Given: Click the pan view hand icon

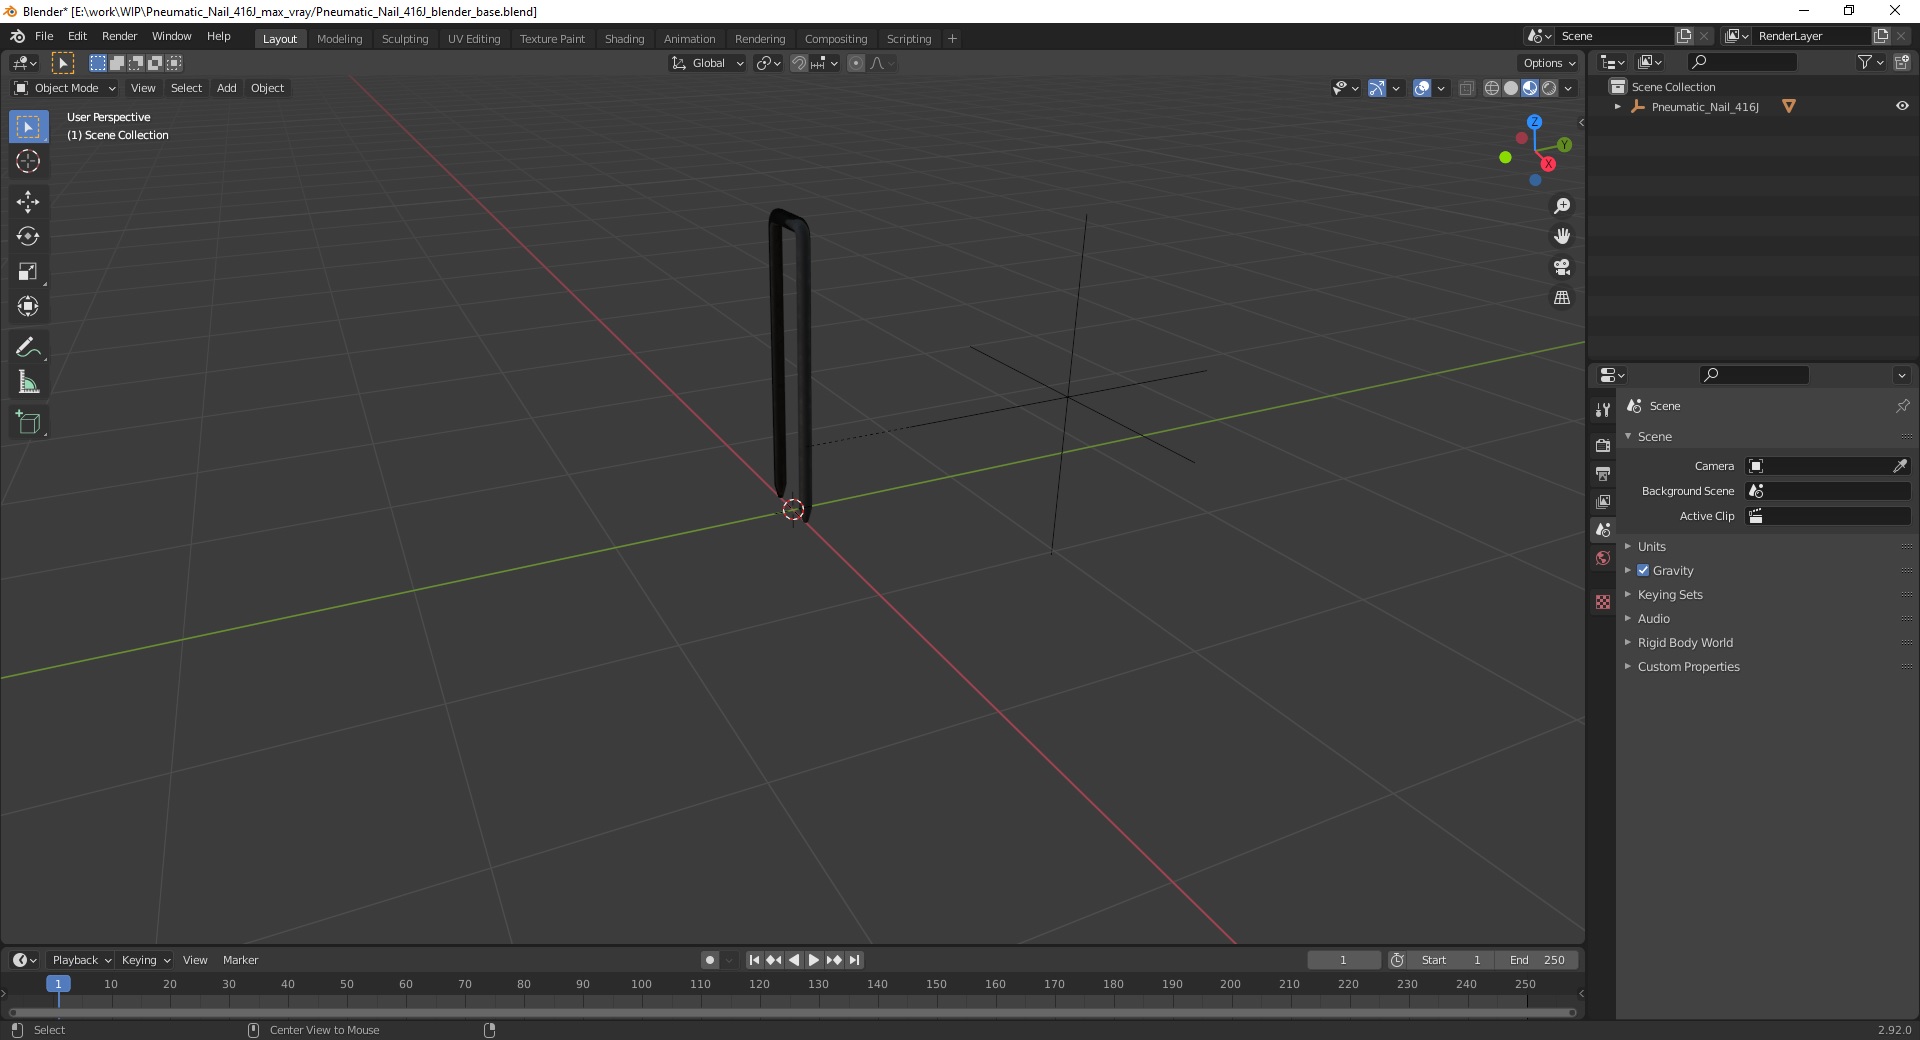Looking at the screenshot, I should pyautogui.click(x=1562, y=237).
